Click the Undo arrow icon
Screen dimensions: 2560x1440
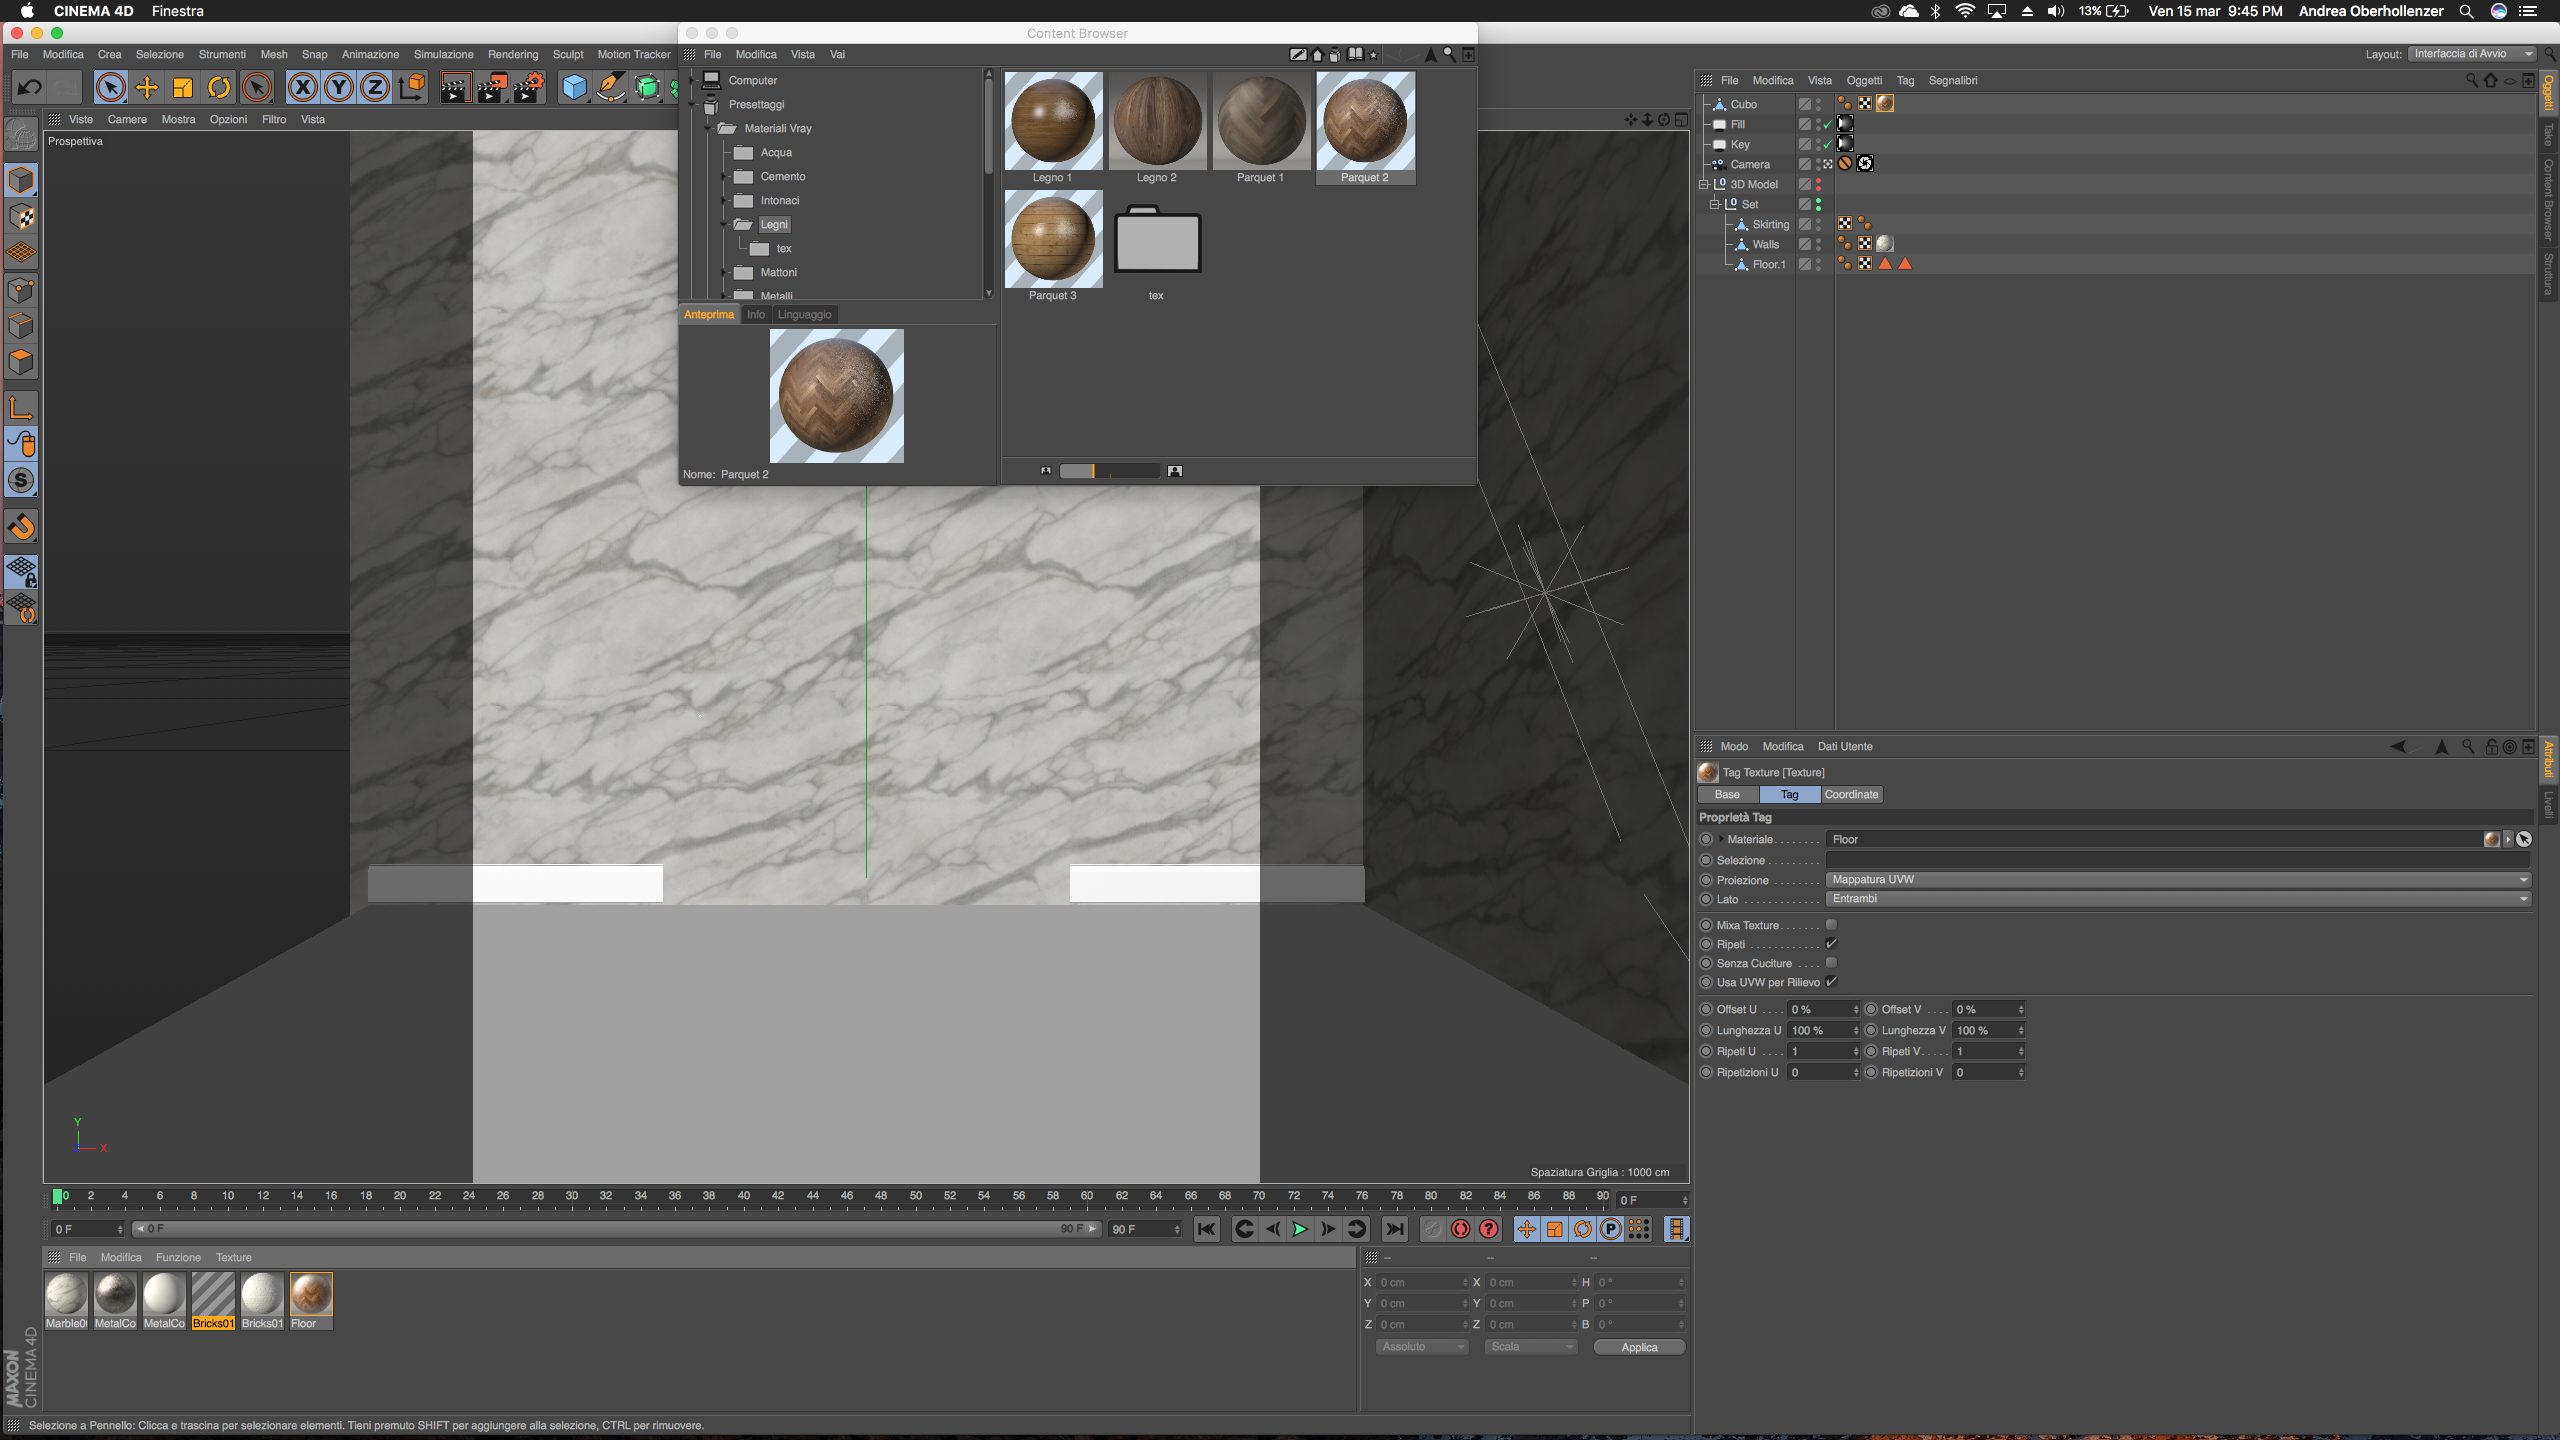[29, 88]
